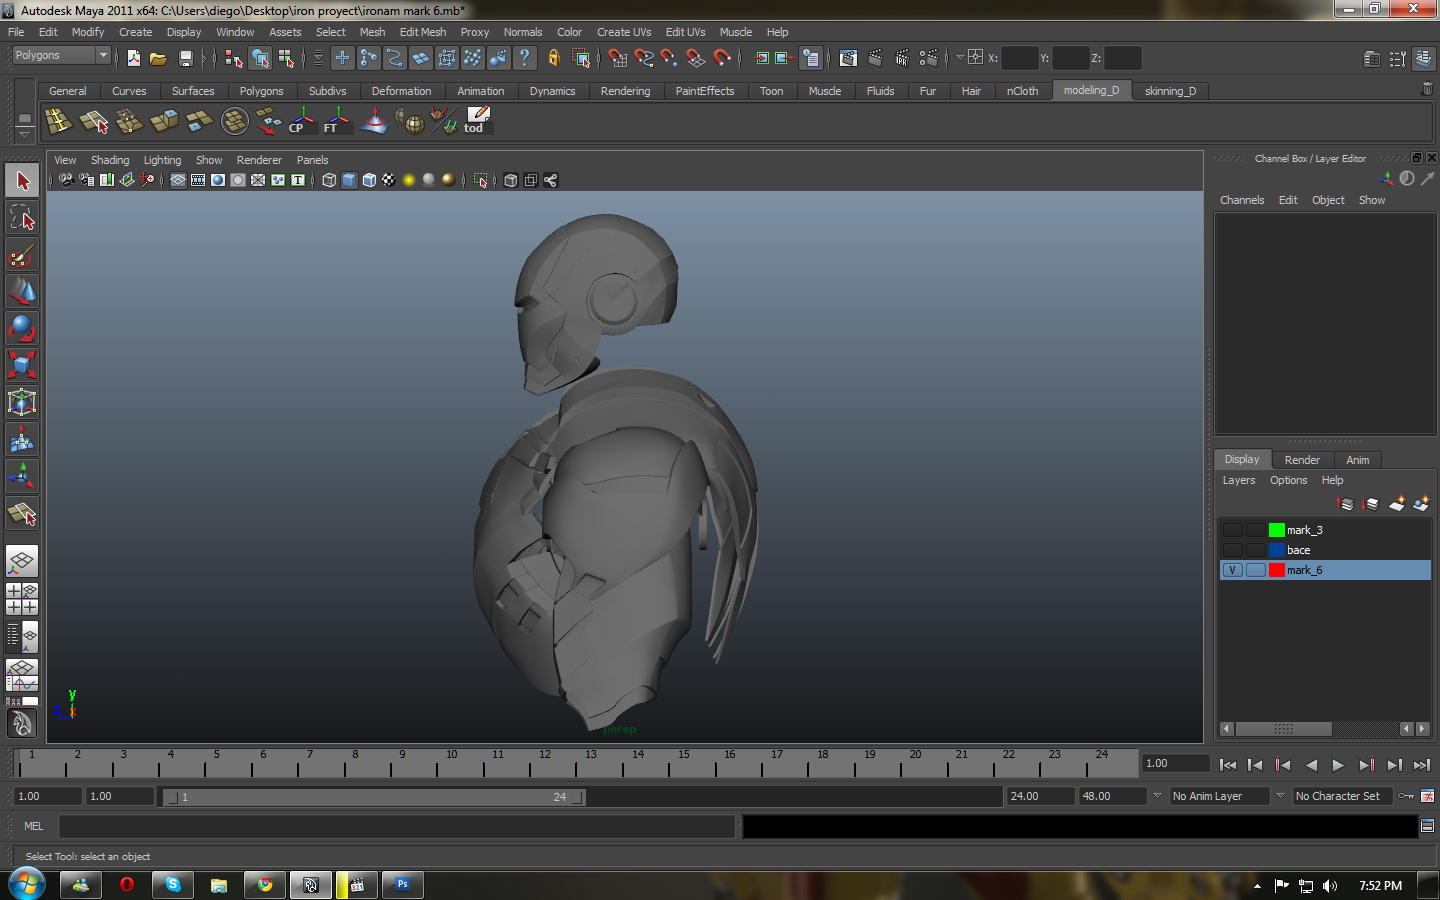Choose the Paint Selection tool
Viewport: 1440px width, 900px height.
pyautogui.click(x=22, y=255)
